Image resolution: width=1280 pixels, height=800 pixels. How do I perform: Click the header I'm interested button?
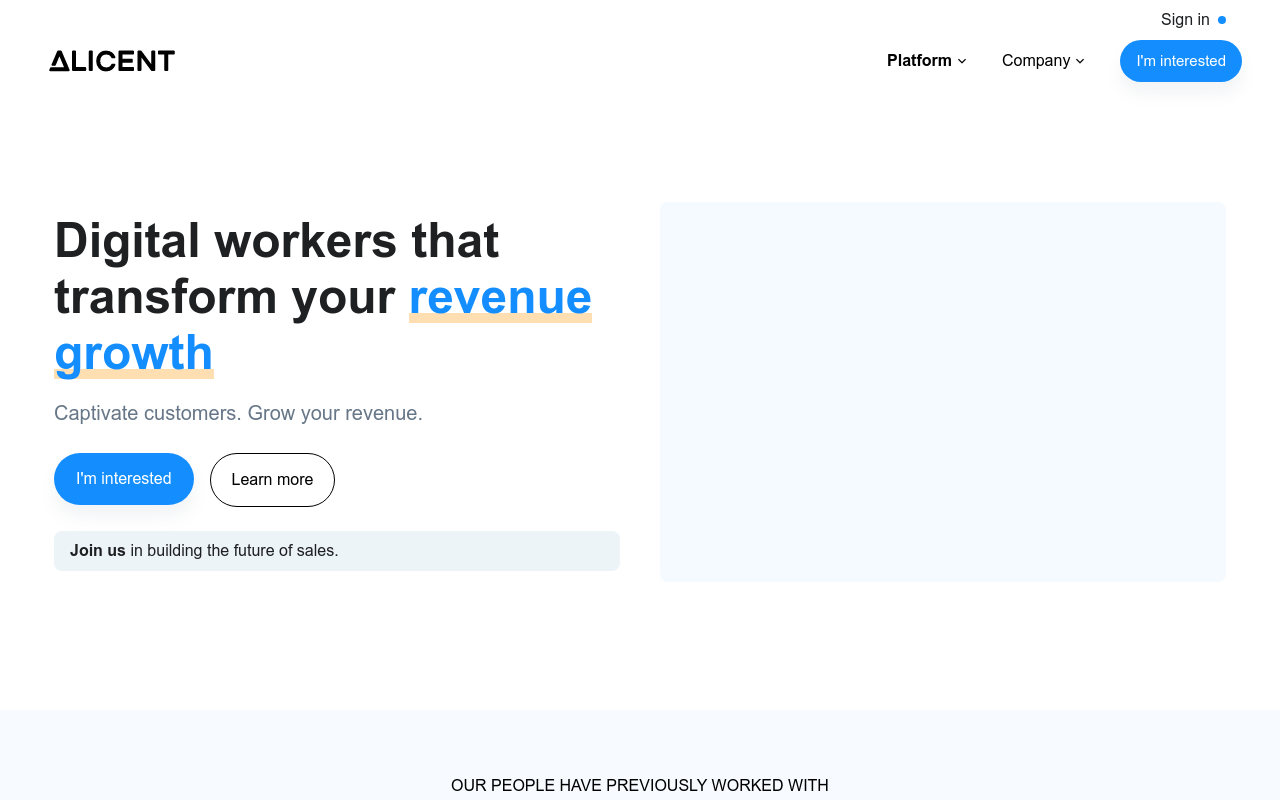(1181, 61)
